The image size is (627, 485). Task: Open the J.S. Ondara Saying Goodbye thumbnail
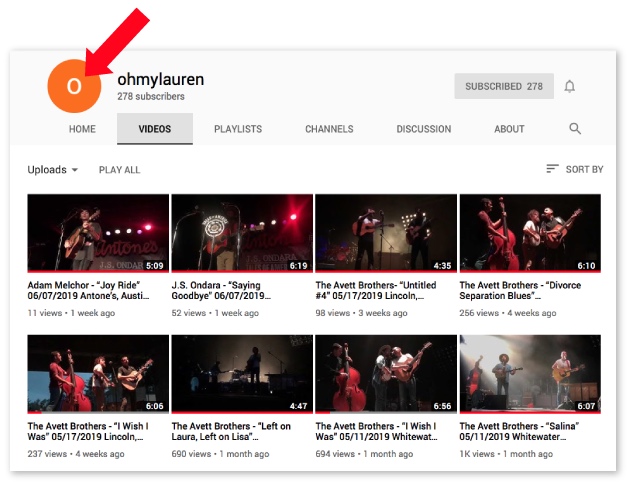point(242,233)
